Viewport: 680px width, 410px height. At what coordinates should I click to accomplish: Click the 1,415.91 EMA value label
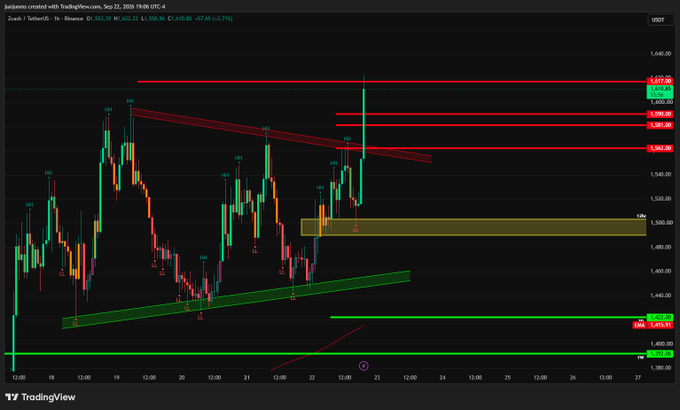(x=660, y=325)
